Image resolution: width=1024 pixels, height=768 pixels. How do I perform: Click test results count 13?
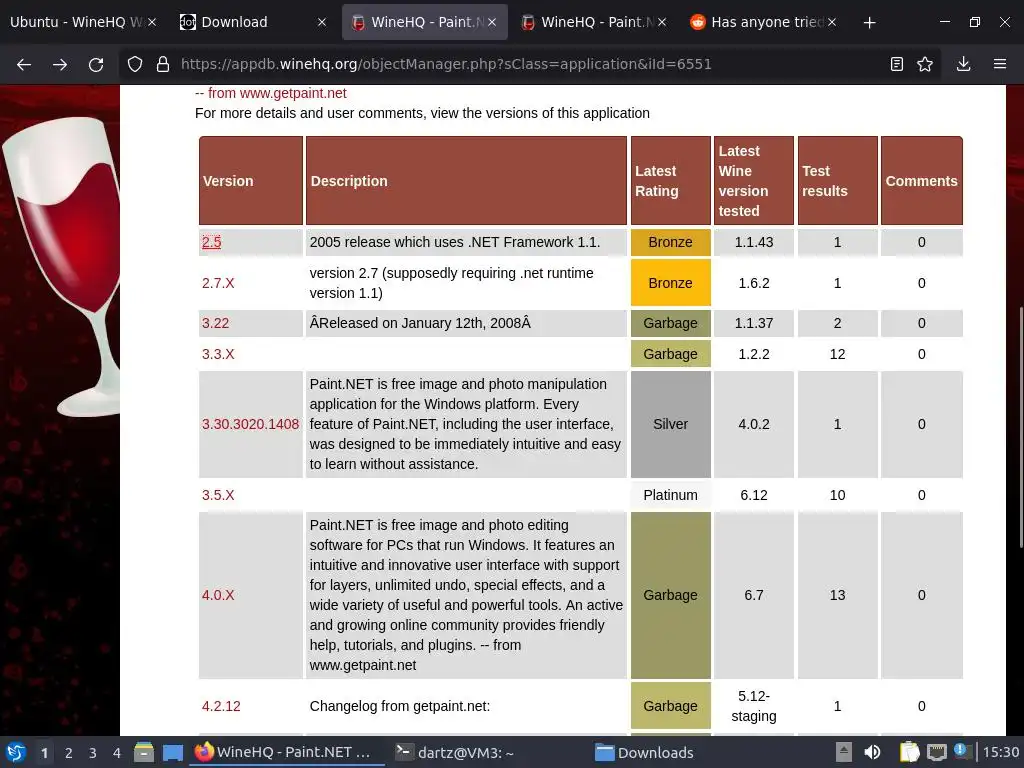[838, 596]
